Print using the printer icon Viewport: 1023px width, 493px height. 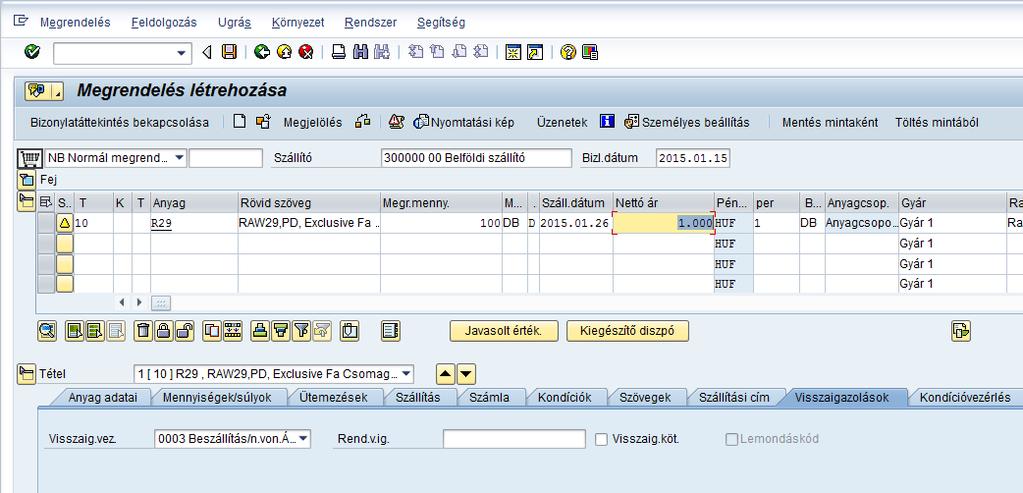pyautogui.click(x=339, y=52)
